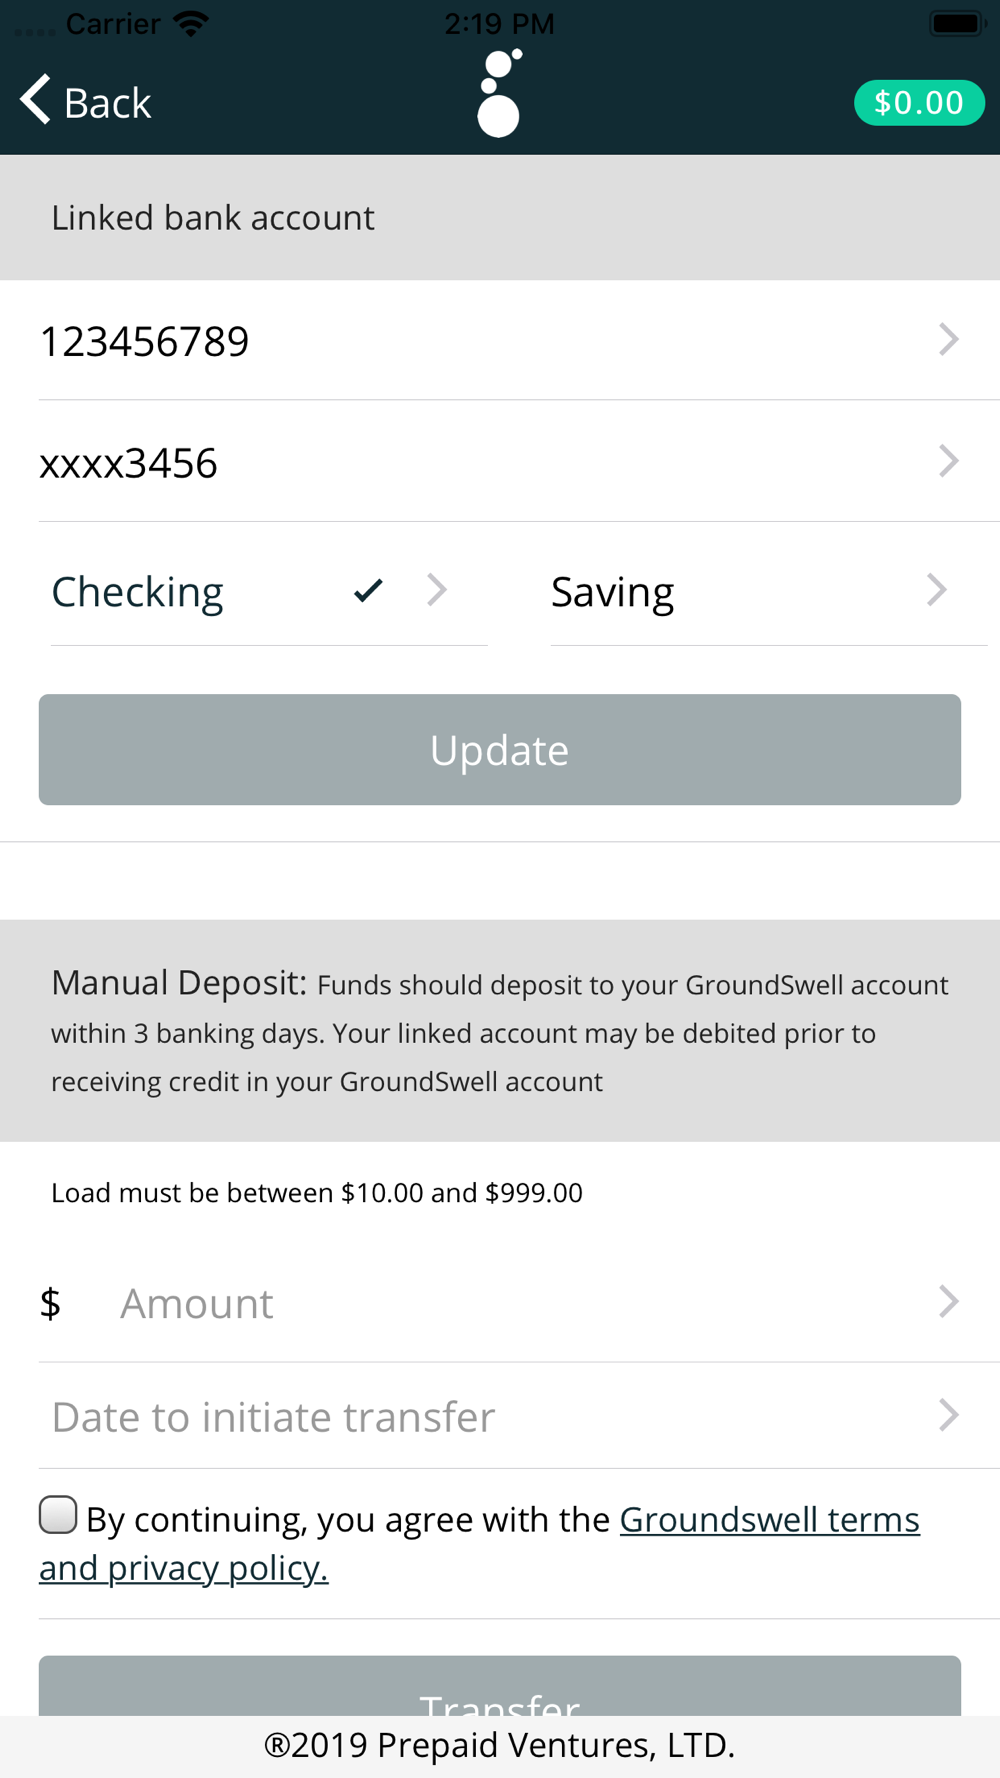This screenshot has height=1778, width=1000.
Task: Tap the chevron in the Saving row
Action: pyautogui.click(x=936, y=590)
